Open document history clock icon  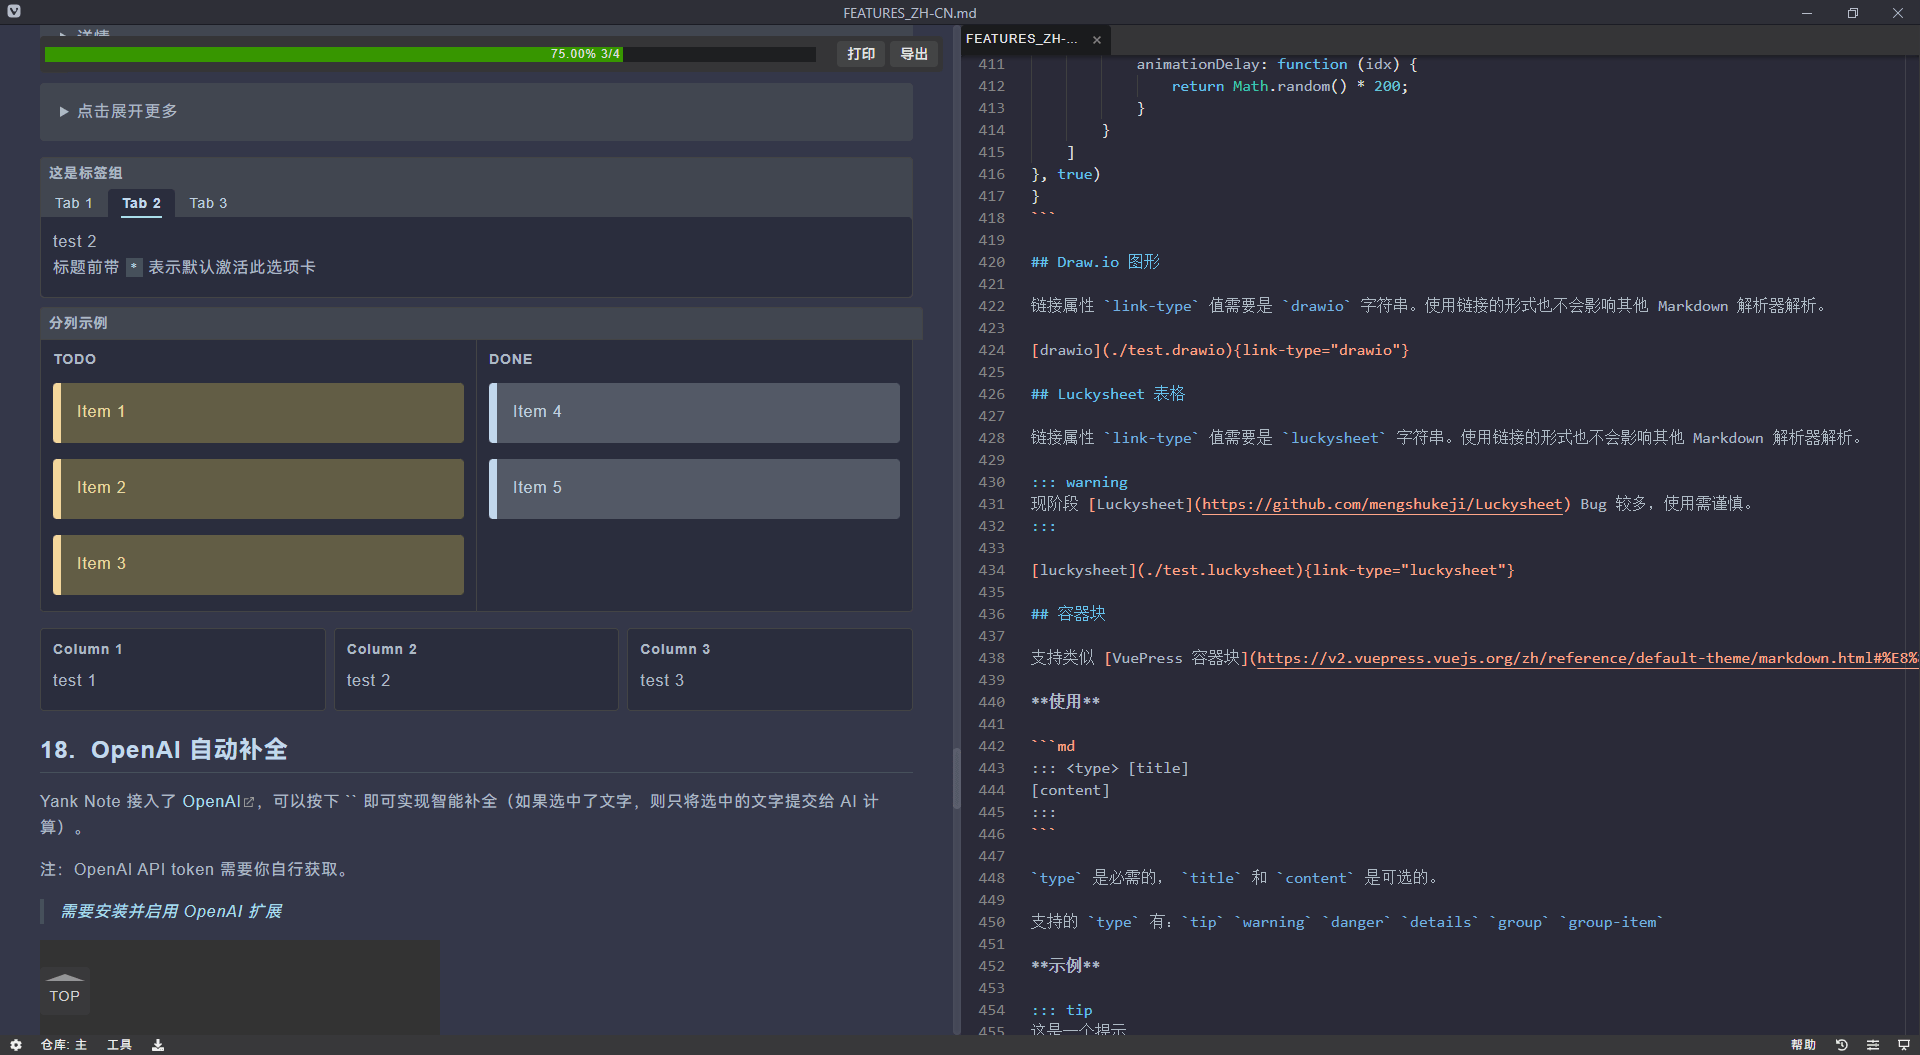(1842, 1044)
